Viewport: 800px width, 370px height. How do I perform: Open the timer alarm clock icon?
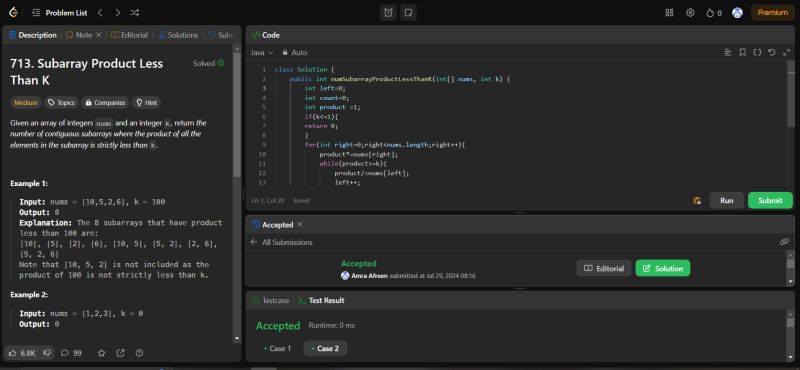coord(389,13)
